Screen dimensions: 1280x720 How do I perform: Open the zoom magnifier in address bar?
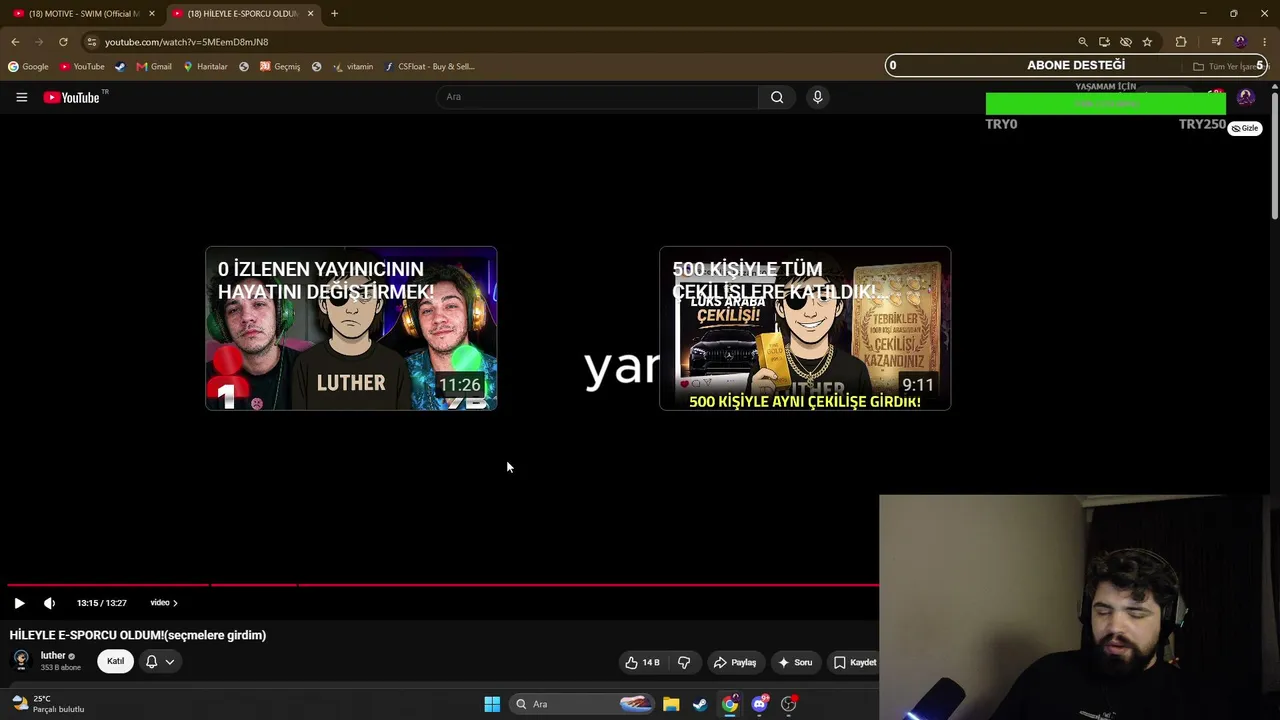pyautogui.click(x=1082, y=42)
